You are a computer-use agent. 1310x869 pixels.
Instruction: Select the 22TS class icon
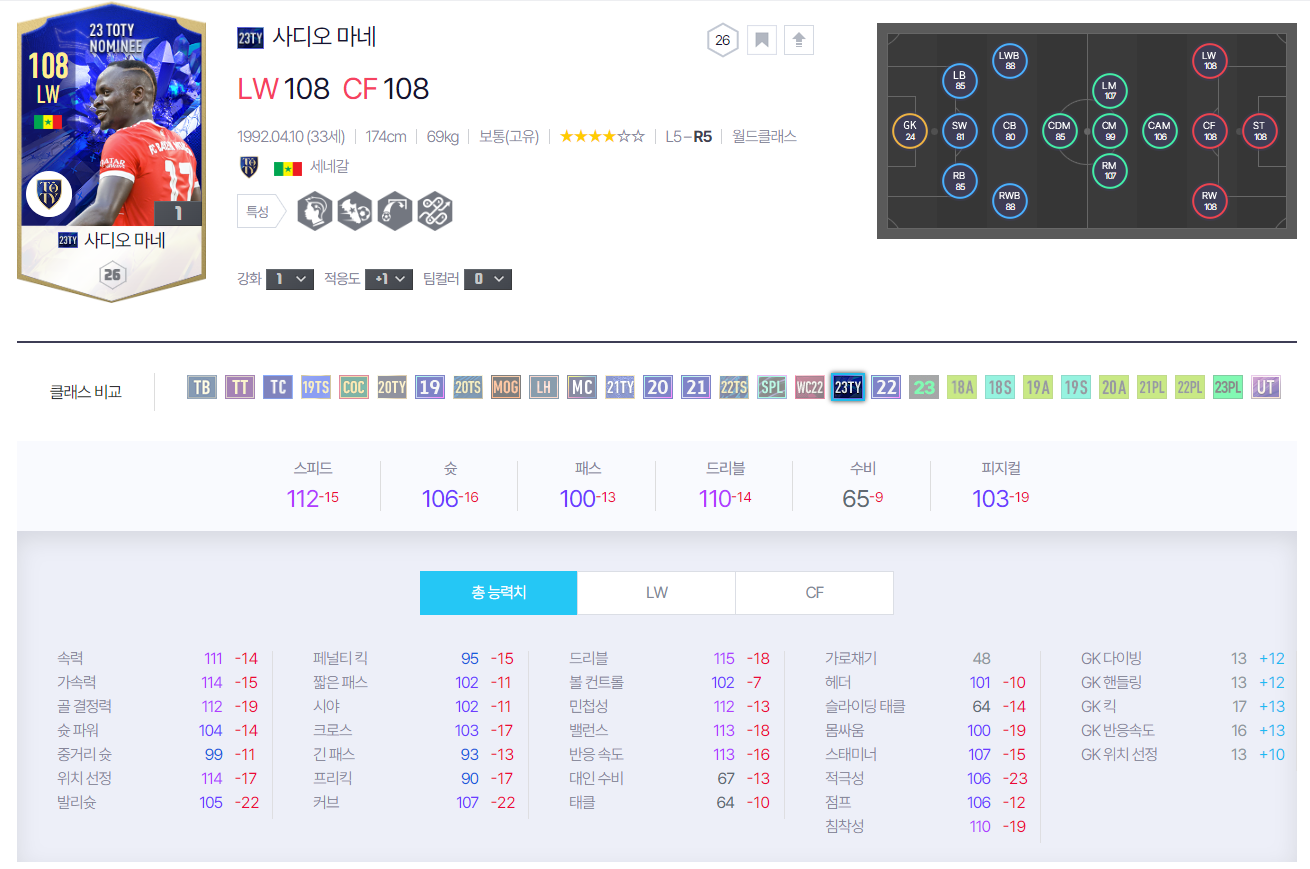pyautogui.click(x=734, y=387)
